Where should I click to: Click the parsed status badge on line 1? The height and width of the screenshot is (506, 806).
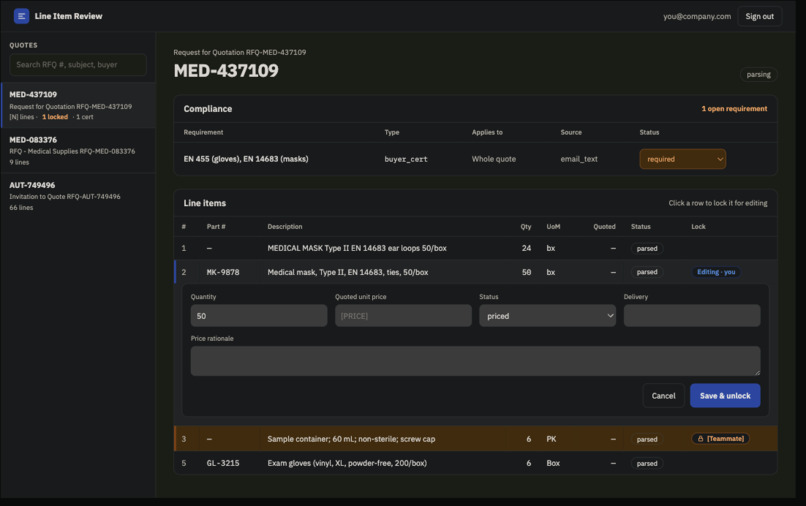pos(647,248)
